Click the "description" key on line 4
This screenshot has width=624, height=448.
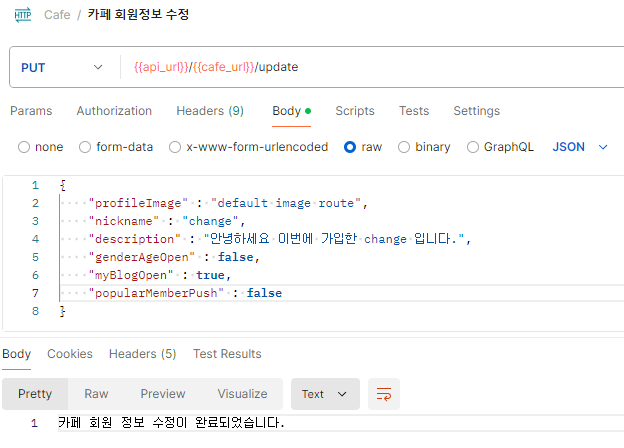[x=135, y=239]
